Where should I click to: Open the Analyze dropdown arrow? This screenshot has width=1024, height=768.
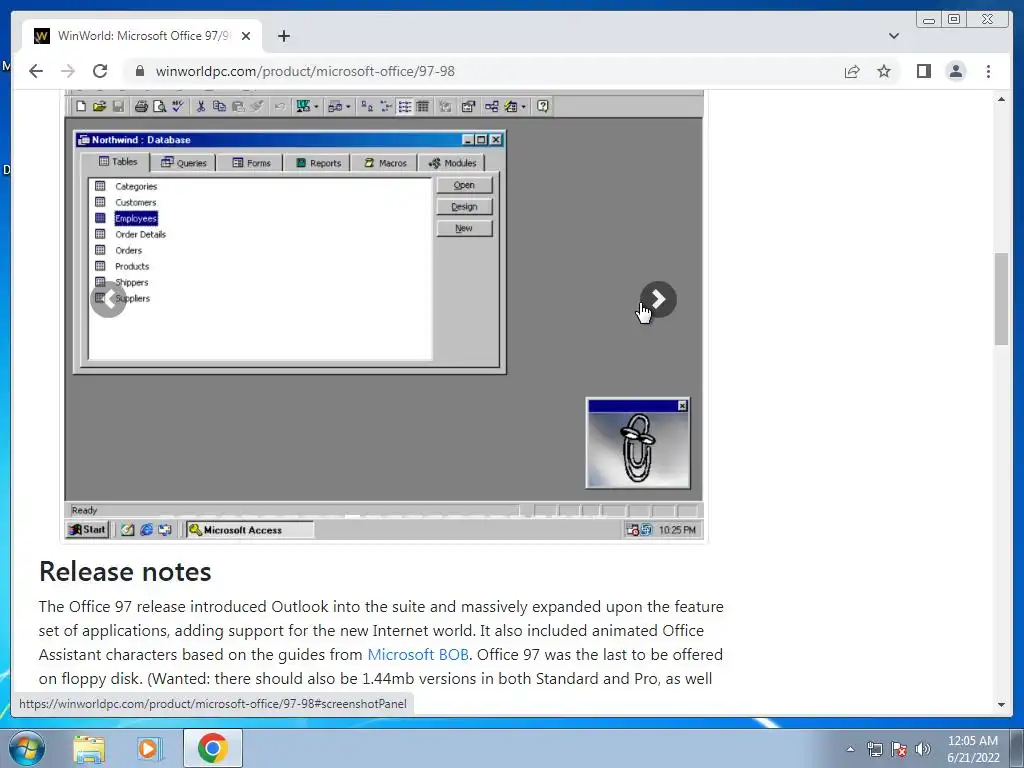[348, 106]
